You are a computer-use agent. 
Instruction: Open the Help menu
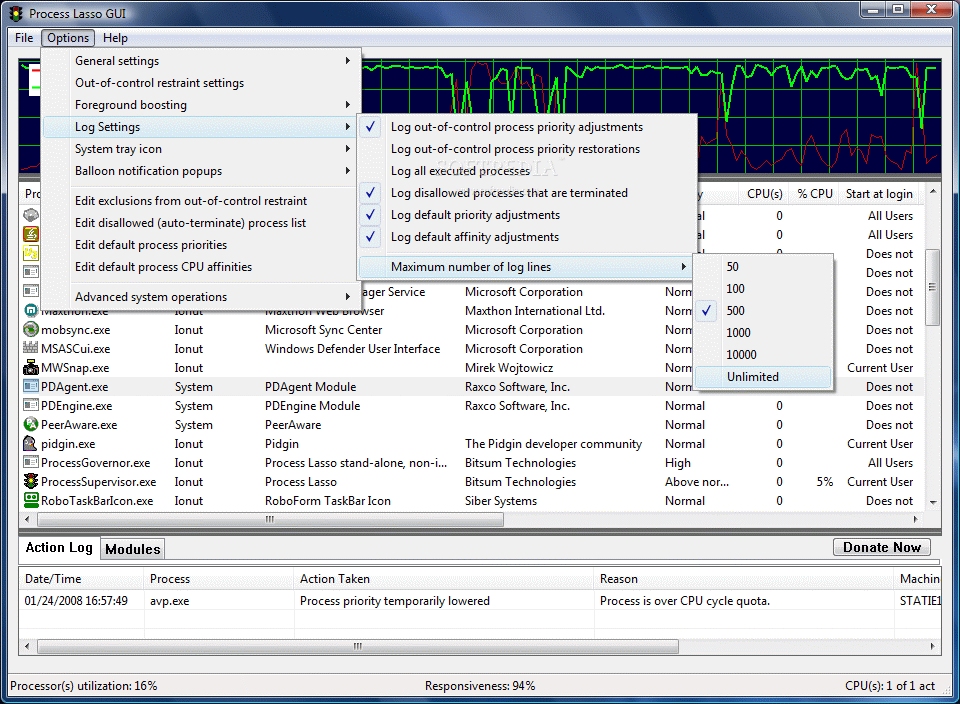pyautogui.click(x=115, y=38)
